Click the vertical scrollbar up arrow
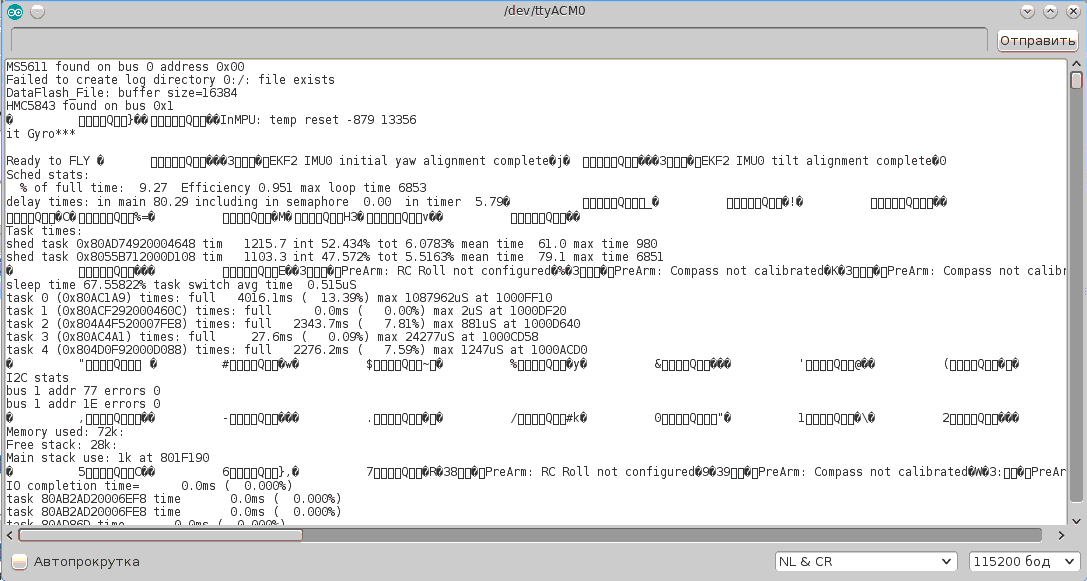 1076,64
